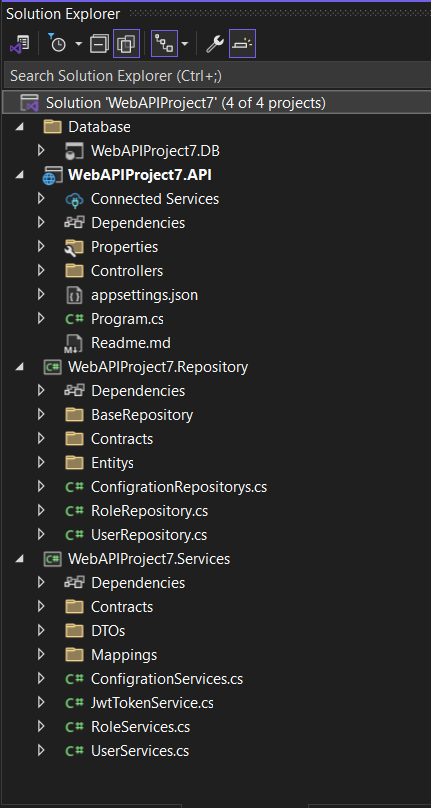This screenshot has height=808, width=431.
Task: Collapse the WebAPIProject7.API project node
Action: tap(19, 175)
